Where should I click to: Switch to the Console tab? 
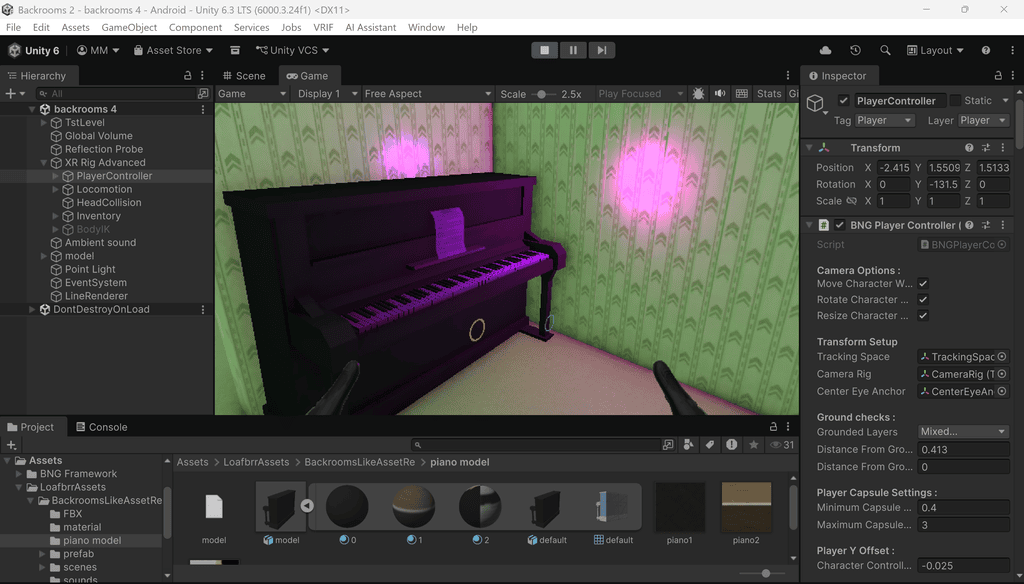[x=101, y=427]
